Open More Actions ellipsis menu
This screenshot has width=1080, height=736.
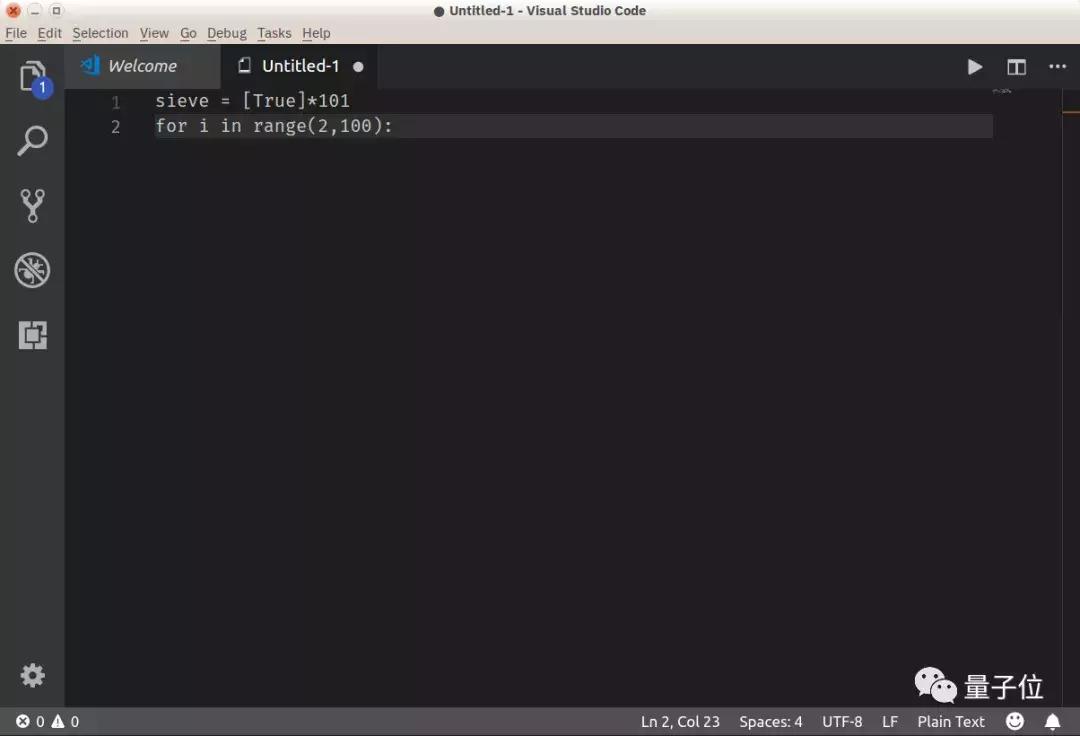pos(1058,67)
